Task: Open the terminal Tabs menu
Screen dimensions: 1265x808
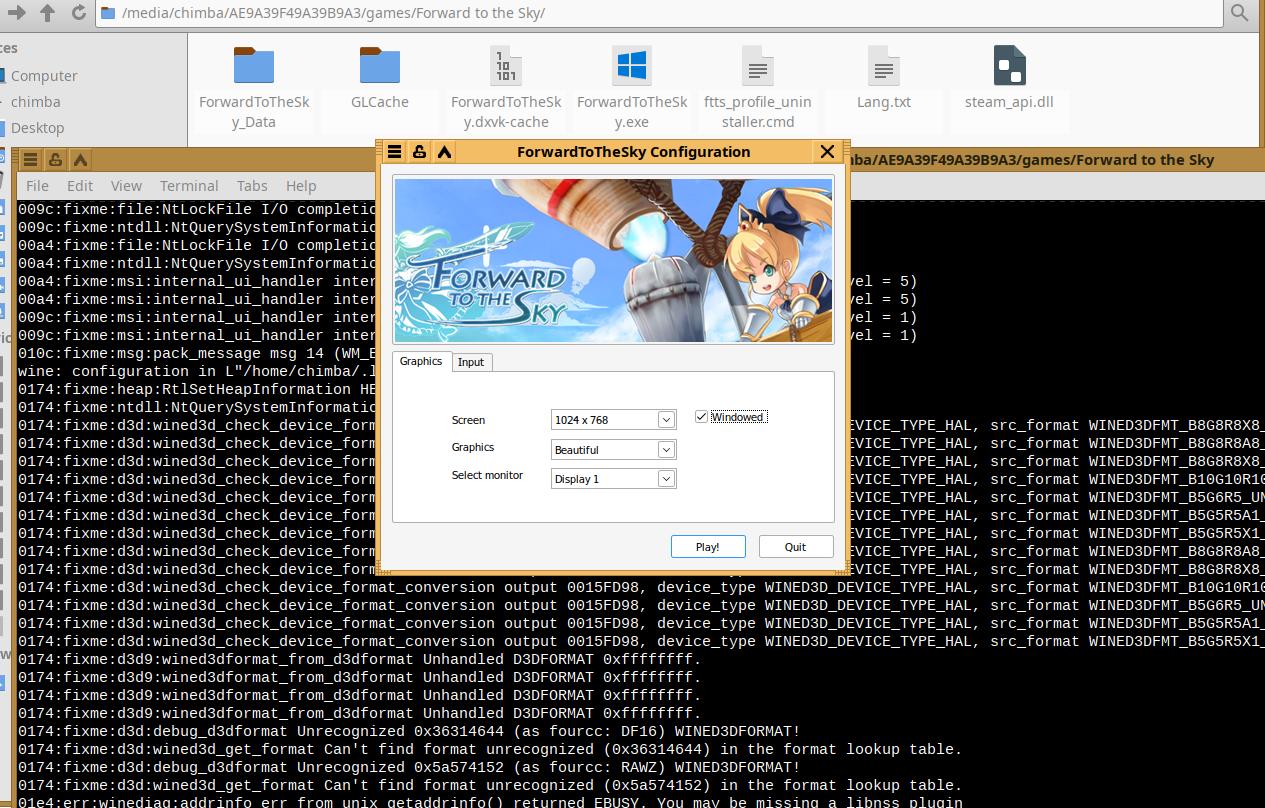Action: click(x=252, y=186)
